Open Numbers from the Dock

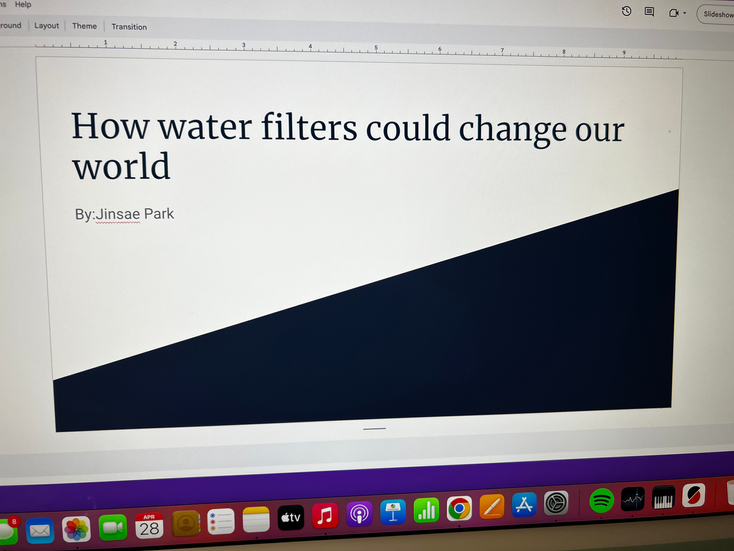point(426,510)
